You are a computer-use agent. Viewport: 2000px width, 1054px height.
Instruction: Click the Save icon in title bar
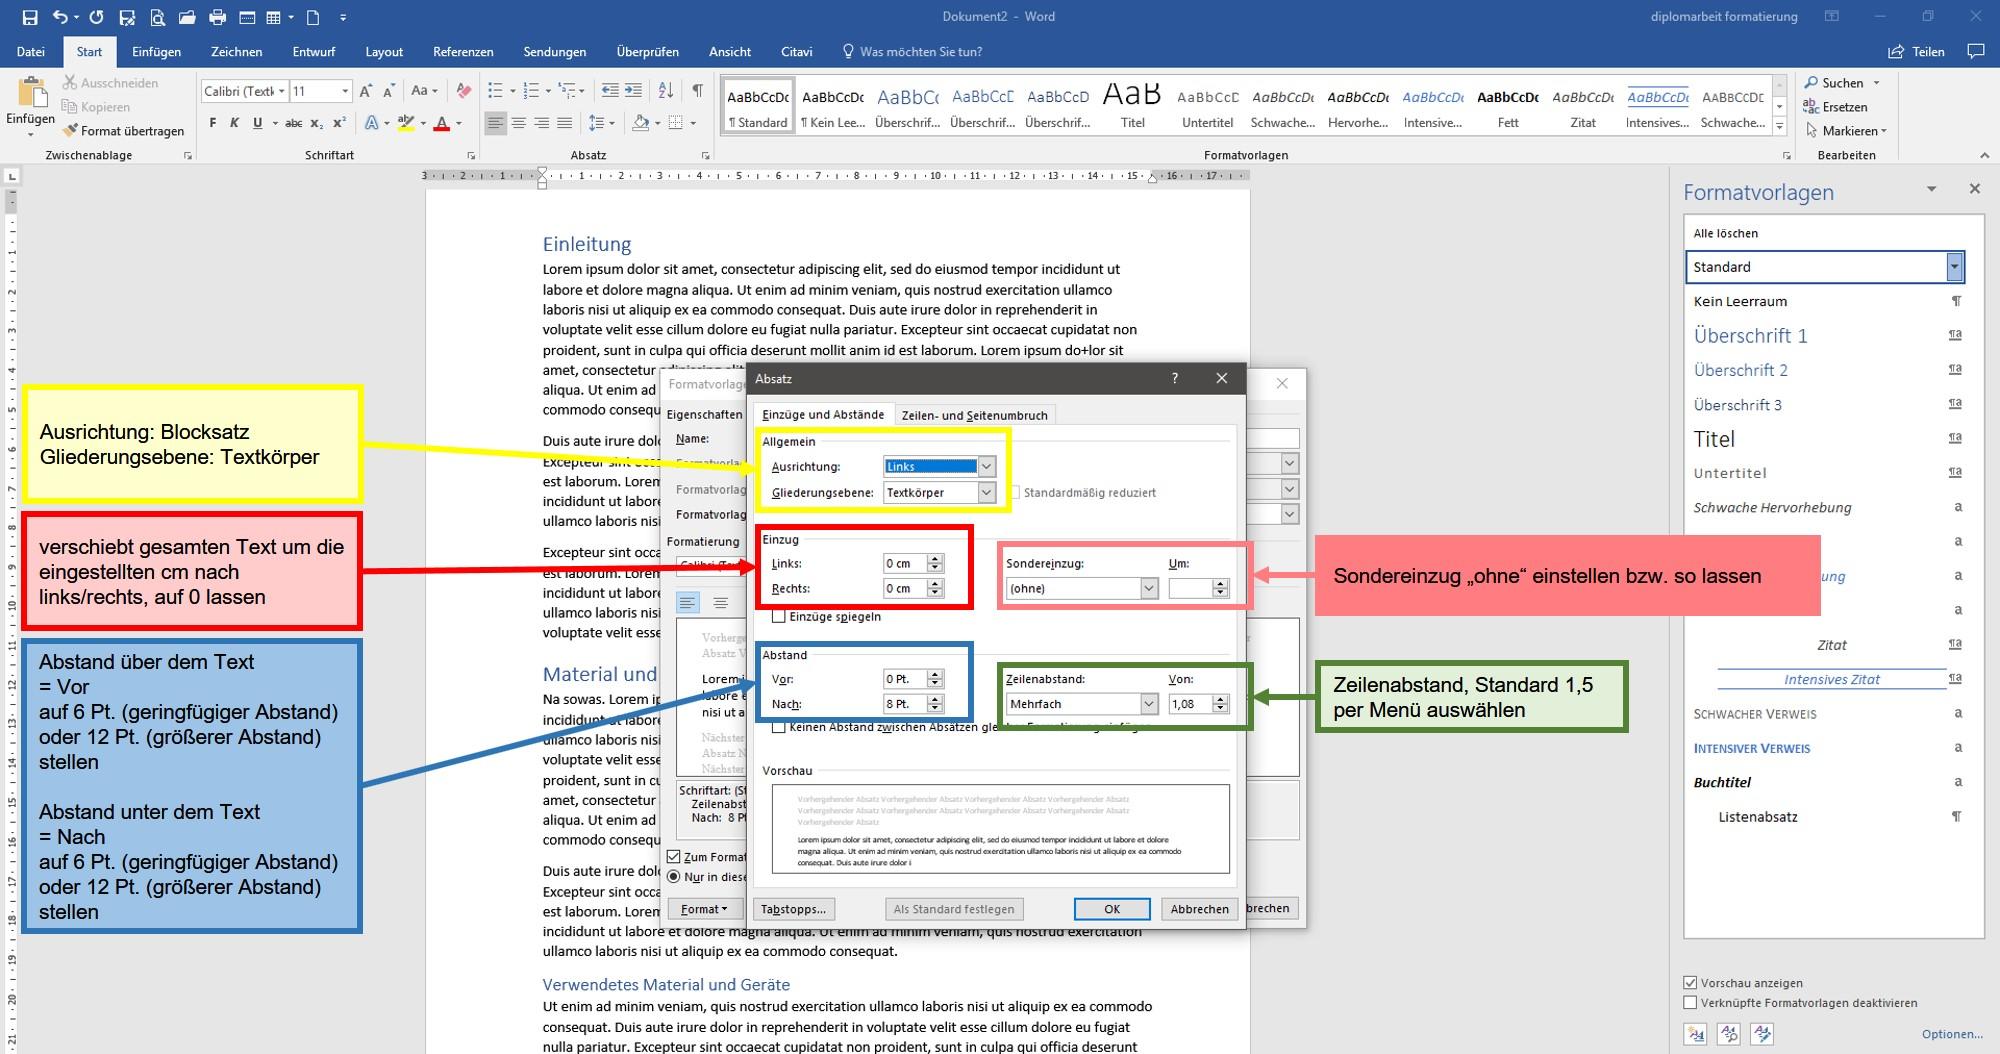[30, 17]
